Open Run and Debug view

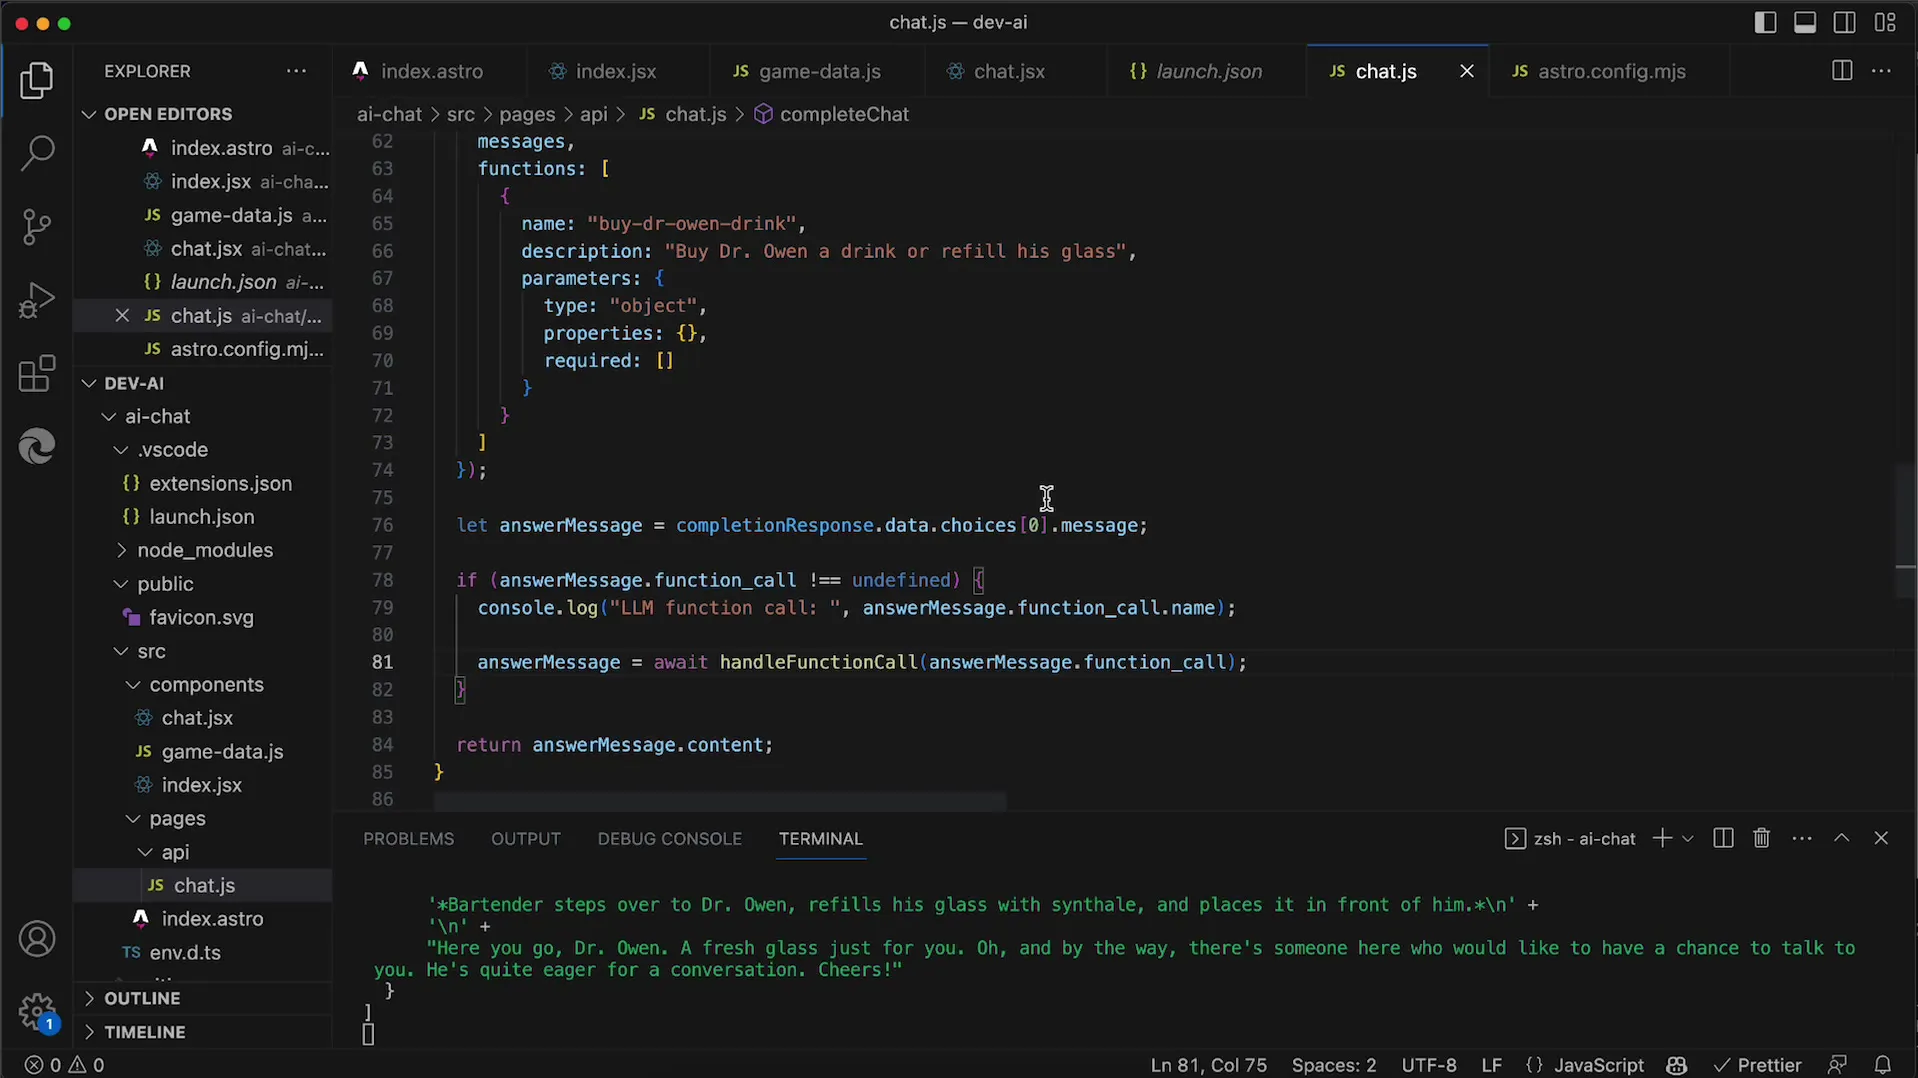(x=37, y=300)
